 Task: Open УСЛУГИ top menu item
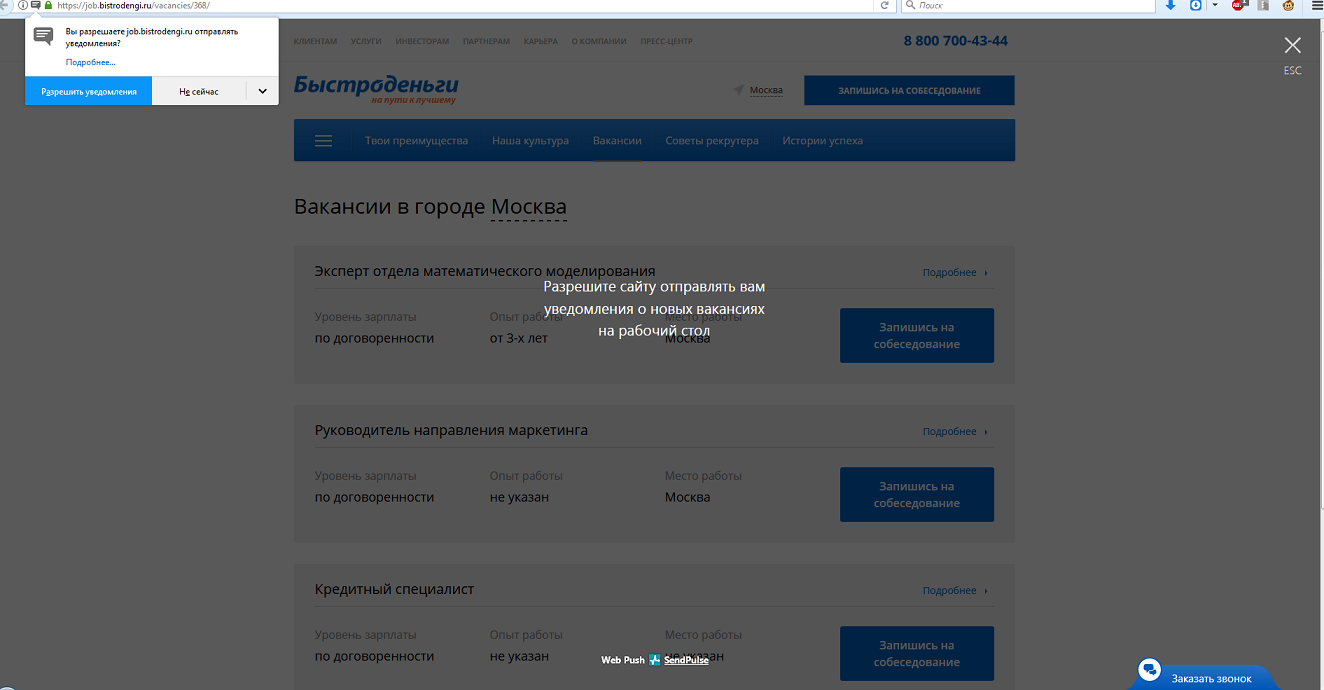point(367,41)
